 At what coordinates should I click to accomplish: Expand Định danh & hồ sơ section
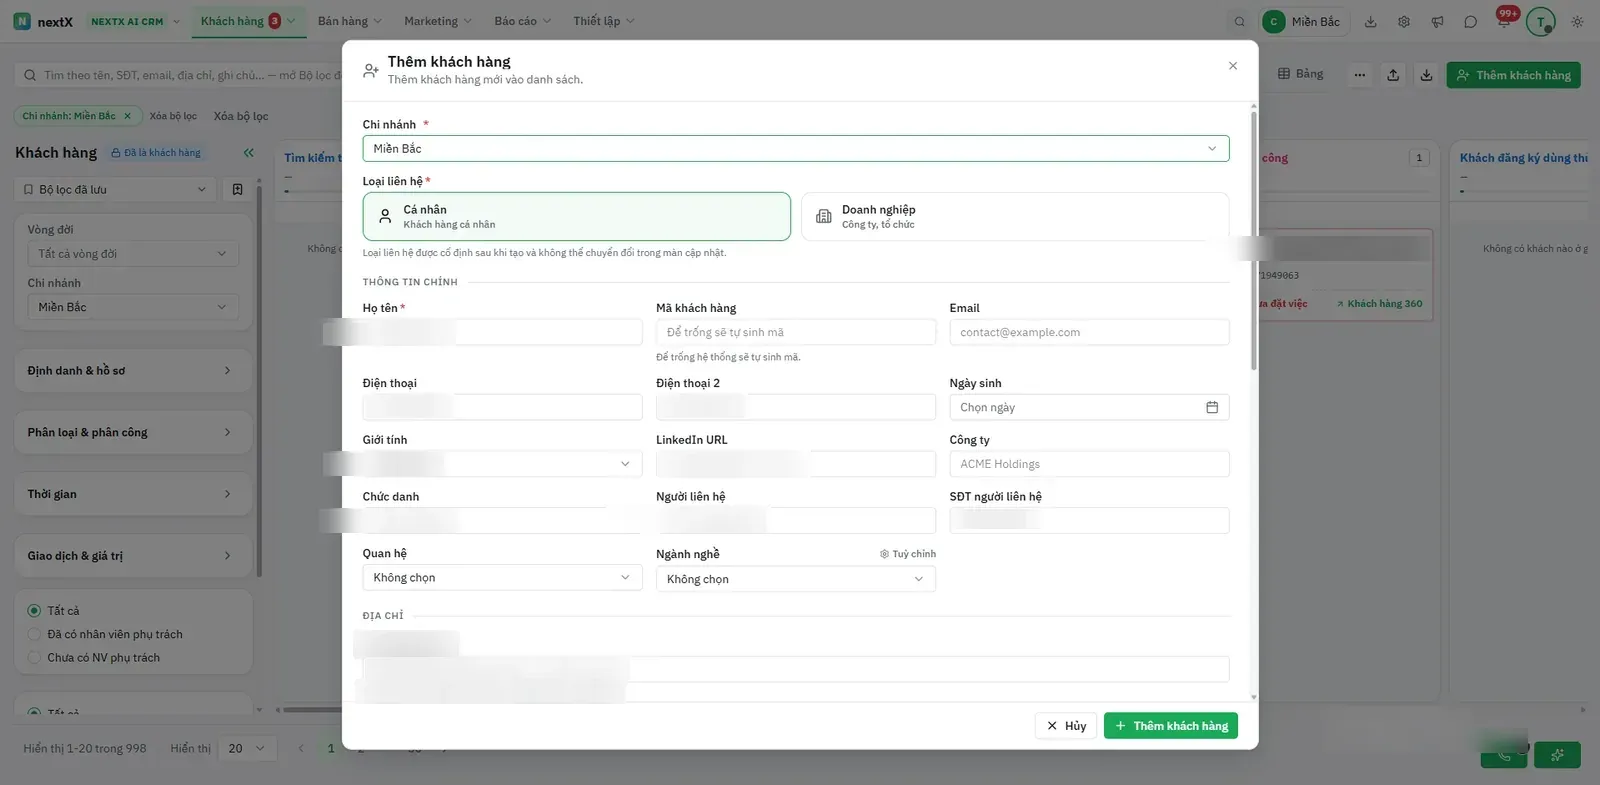click(x=133, y=371)
